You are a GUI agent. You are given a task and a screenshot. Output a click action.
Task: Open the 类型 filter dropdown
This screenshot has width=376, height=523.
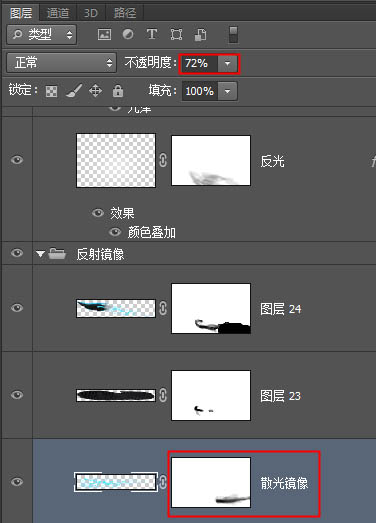tap(41, 34)
